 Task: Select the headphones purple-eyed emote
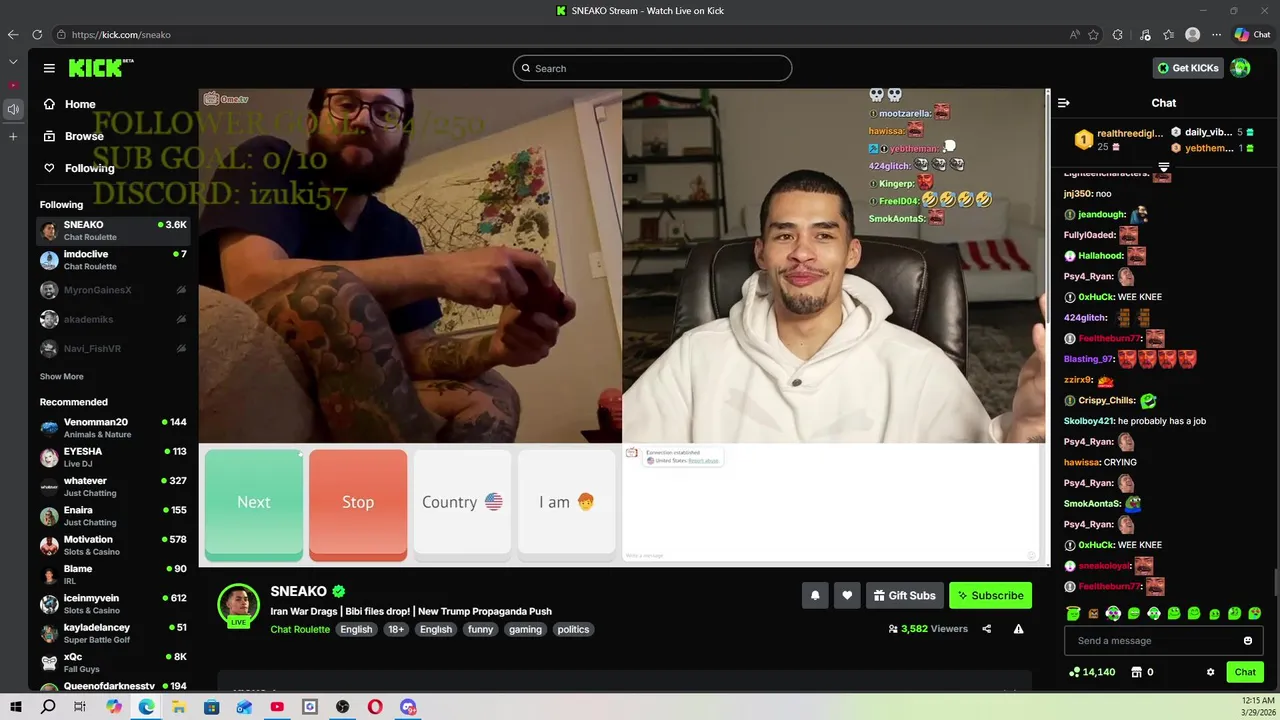point(1113,613)
